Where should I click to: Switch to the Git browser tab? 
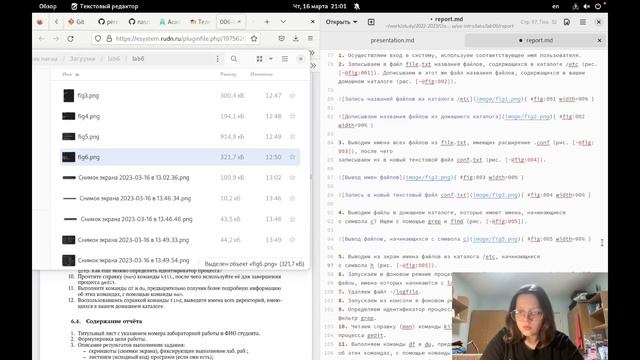coord(76,22)
